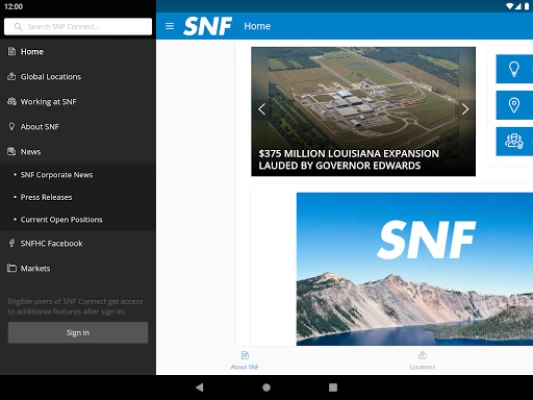The image size is (533, 400).
Task: Toggle the hamburger menu icon
Action: (x=169, y=26)
